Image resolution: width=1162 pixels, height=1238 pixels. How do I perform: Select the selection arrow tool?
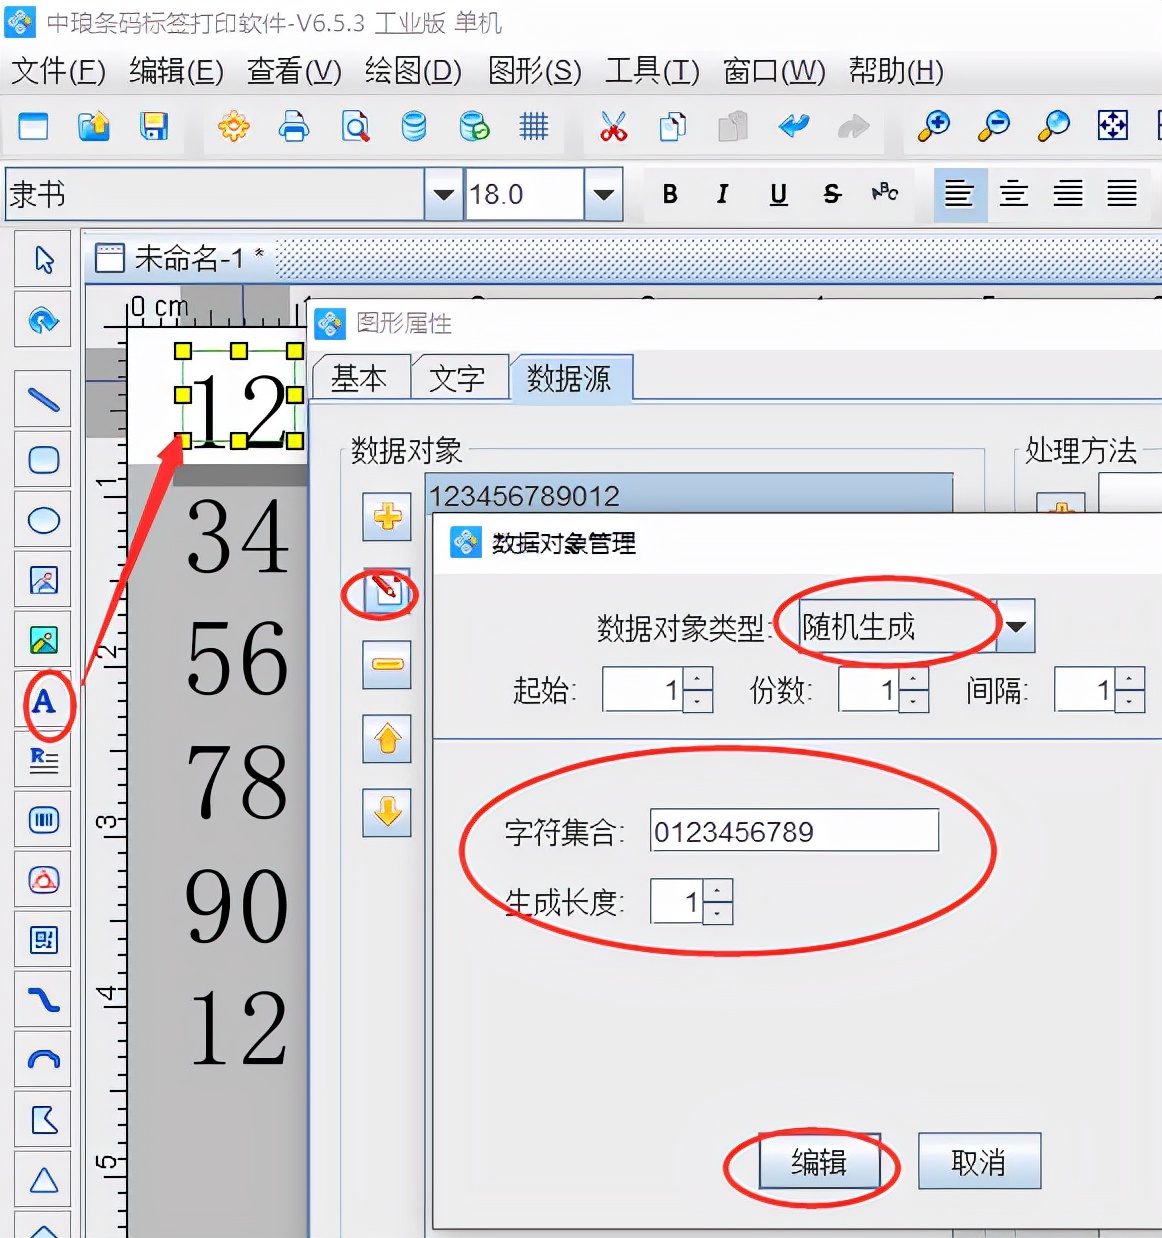42,258
